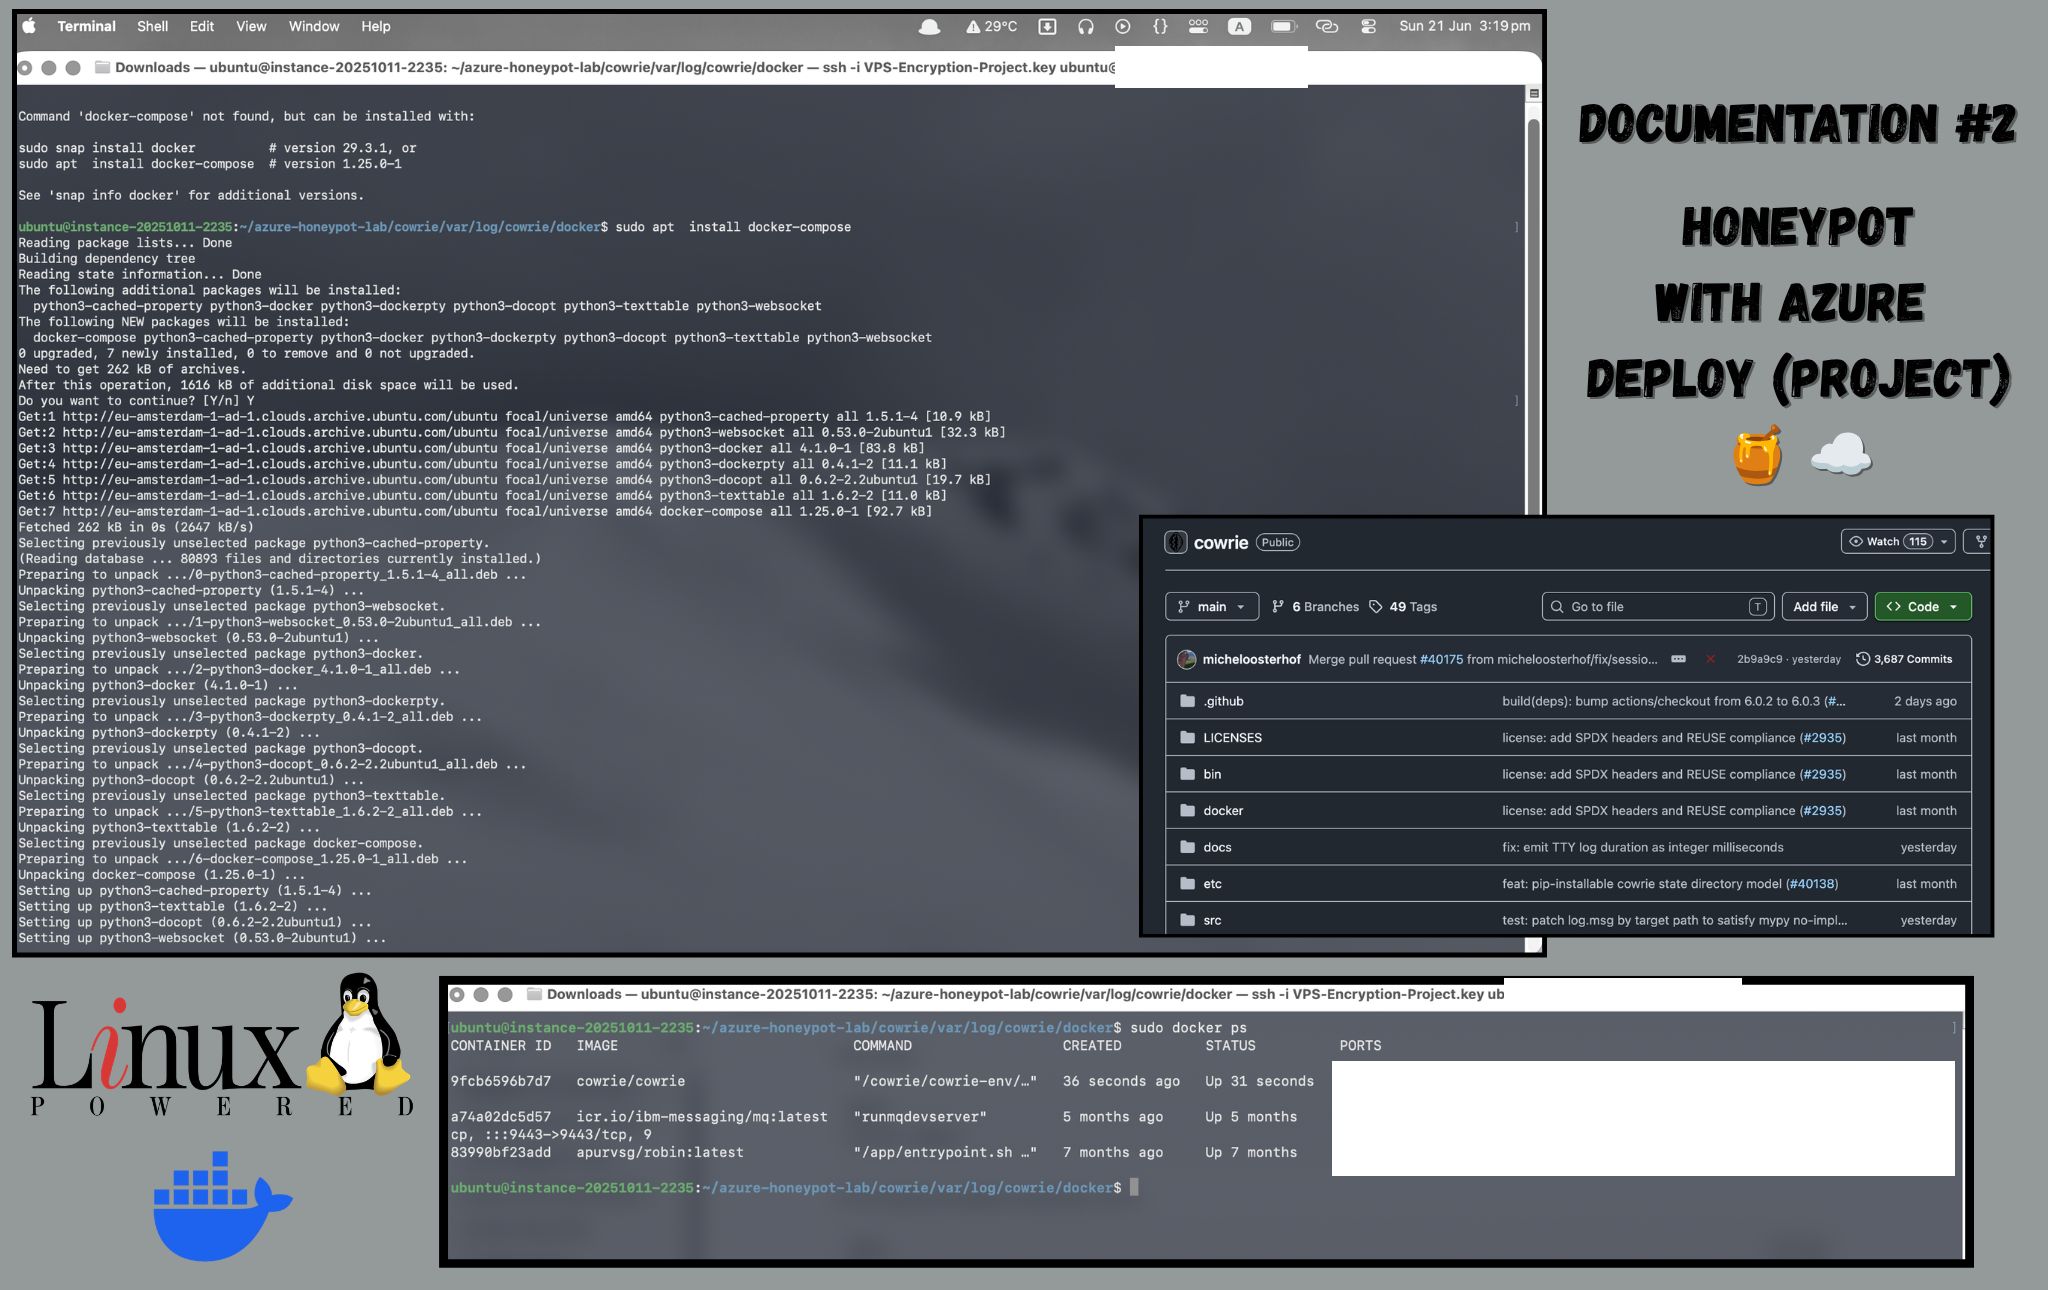Viewport: 2048px width, 1290px height.
Task: Click the date and time 'Sun 21 Jun 3:19 pm'
Action: point(1465,26)
